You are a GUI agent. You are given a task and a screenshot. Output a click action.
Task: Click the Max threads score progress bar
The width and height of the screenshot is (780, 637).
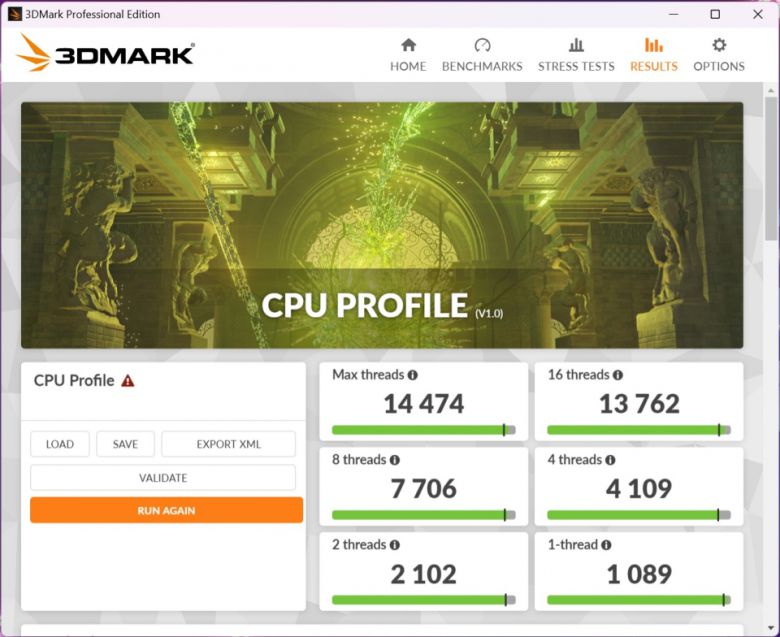pyautogui.click(x=423, y=430)
